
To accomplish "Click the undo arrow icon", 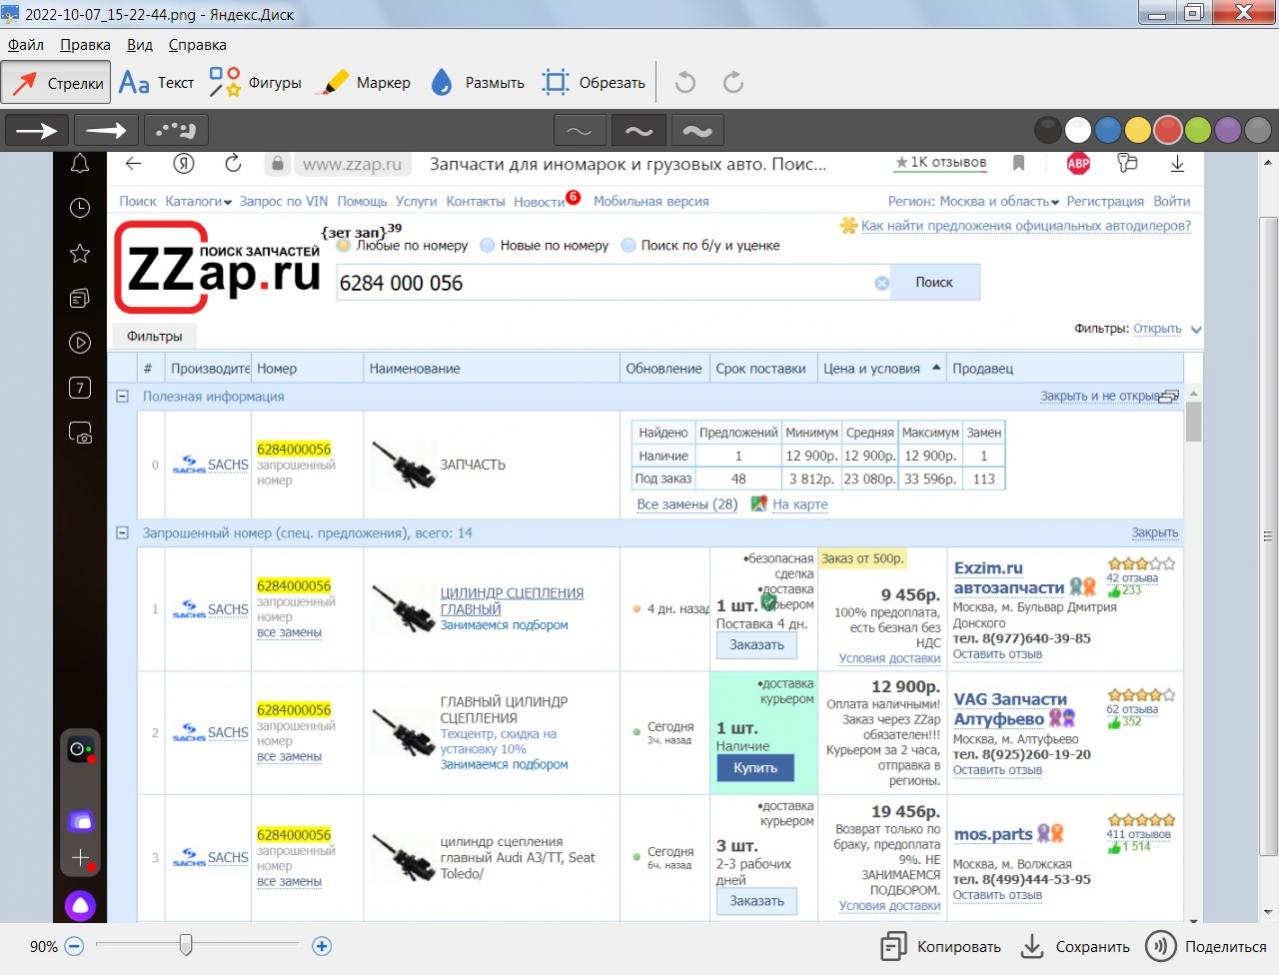I will [685, 83].
